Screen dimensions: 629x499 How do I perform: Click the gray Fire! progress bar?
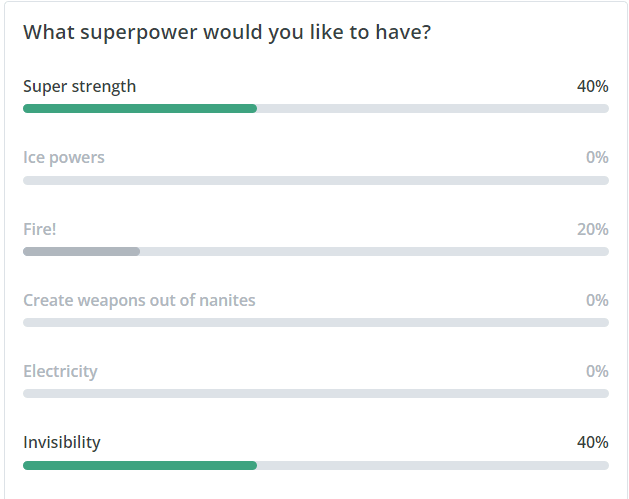click(81, 251)
